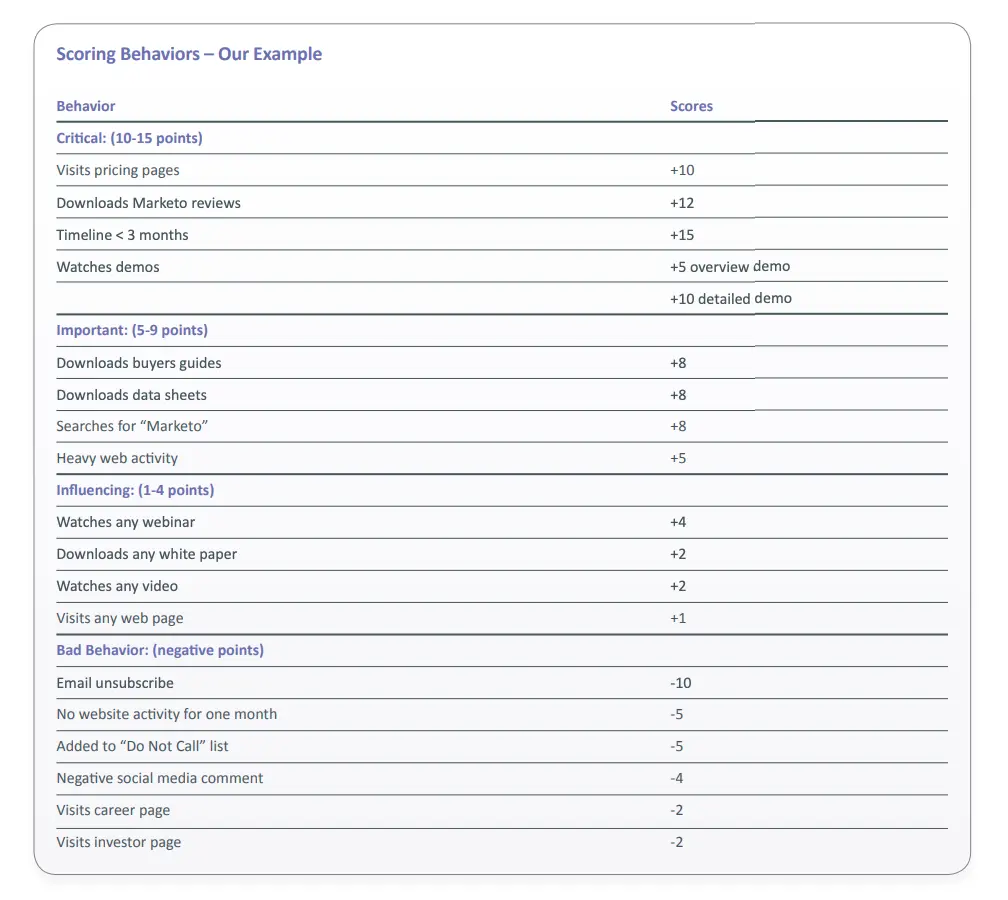Click the Downloads Marketo reviews entry
1008x900 pixels.
click(149, 202)
